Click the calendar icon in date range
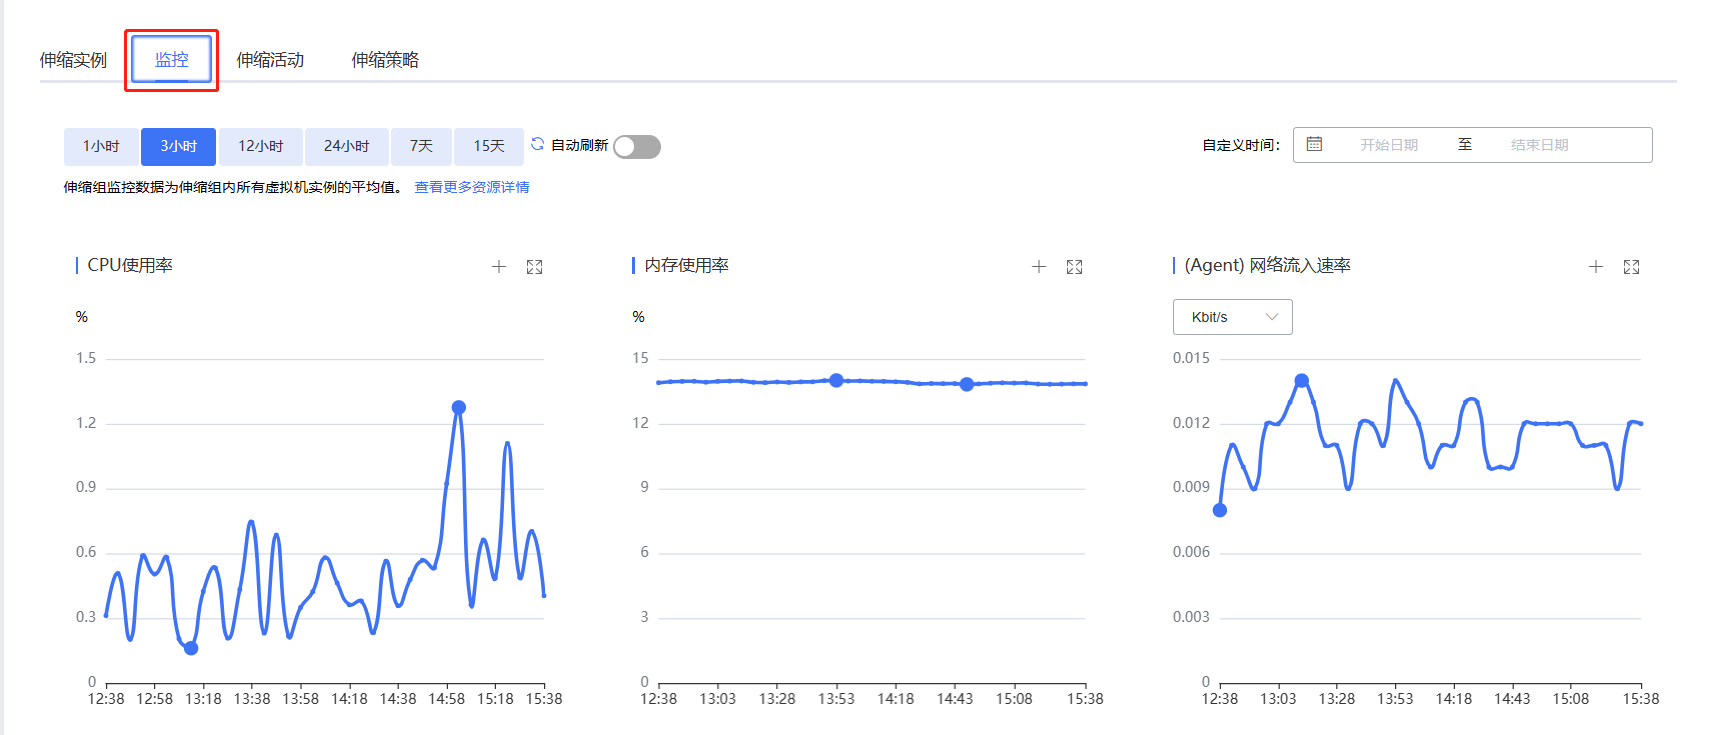This screenshot has width=1713, height=735. click(x=1314, y=145)
